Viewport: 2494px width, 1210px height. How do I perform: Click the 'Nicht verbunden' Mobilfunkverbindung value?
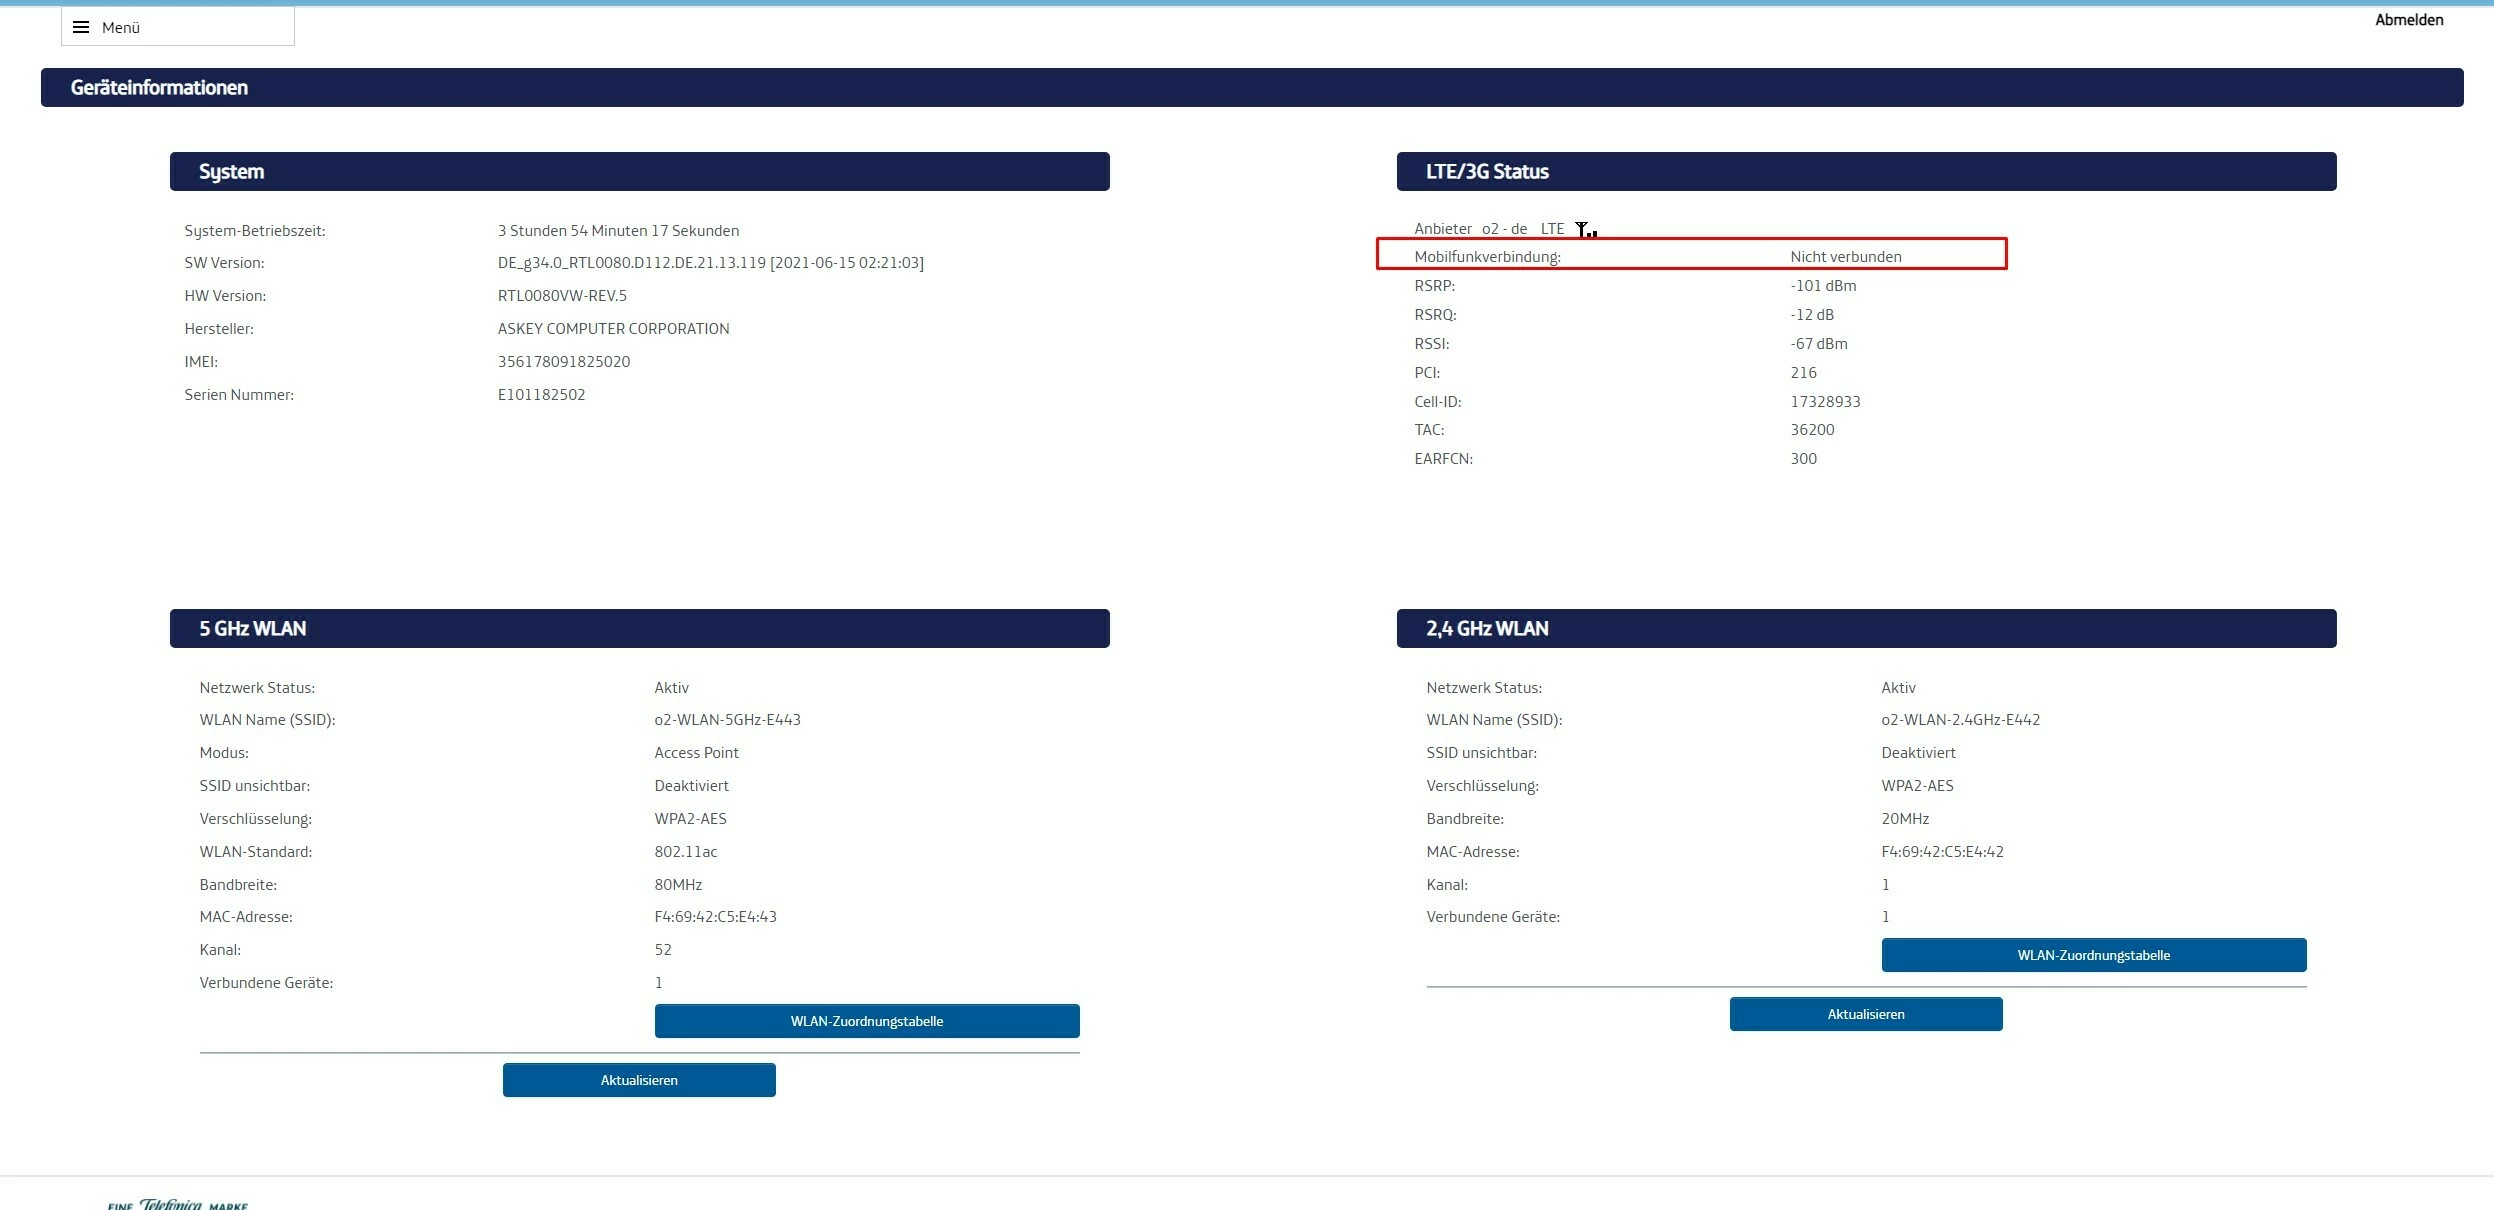tap(1845, 257)
